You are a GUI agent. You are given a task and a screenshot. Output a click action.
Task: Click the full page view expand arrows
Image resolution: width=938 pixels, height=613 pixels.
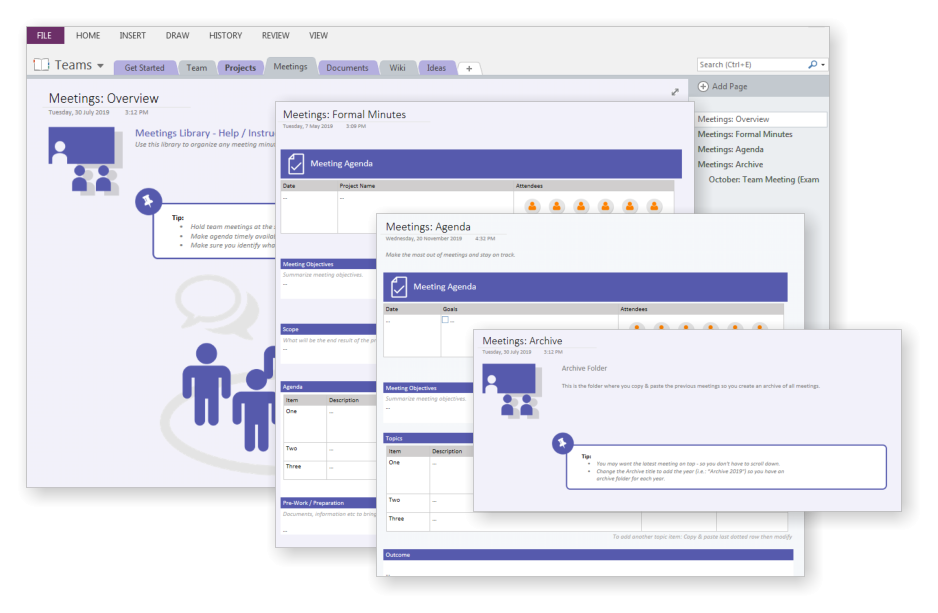[675, 92]
